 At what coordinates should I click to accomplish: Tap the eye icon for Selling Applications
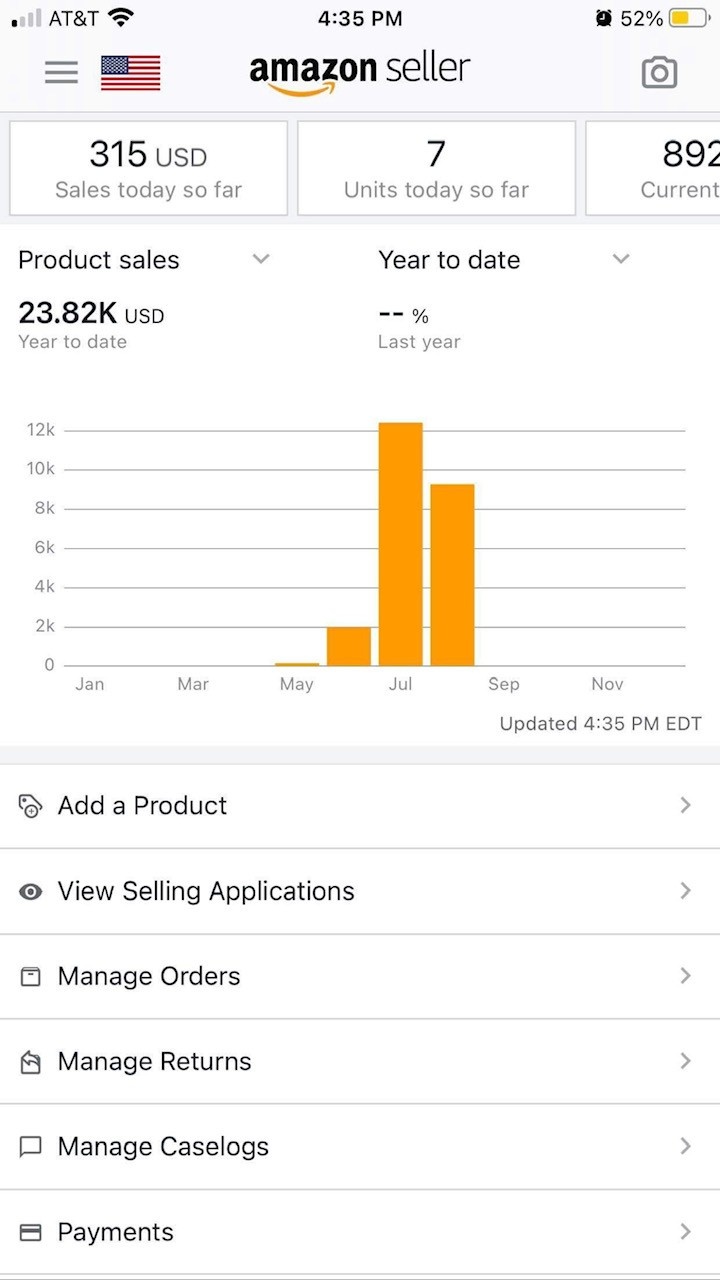[31, 891]
